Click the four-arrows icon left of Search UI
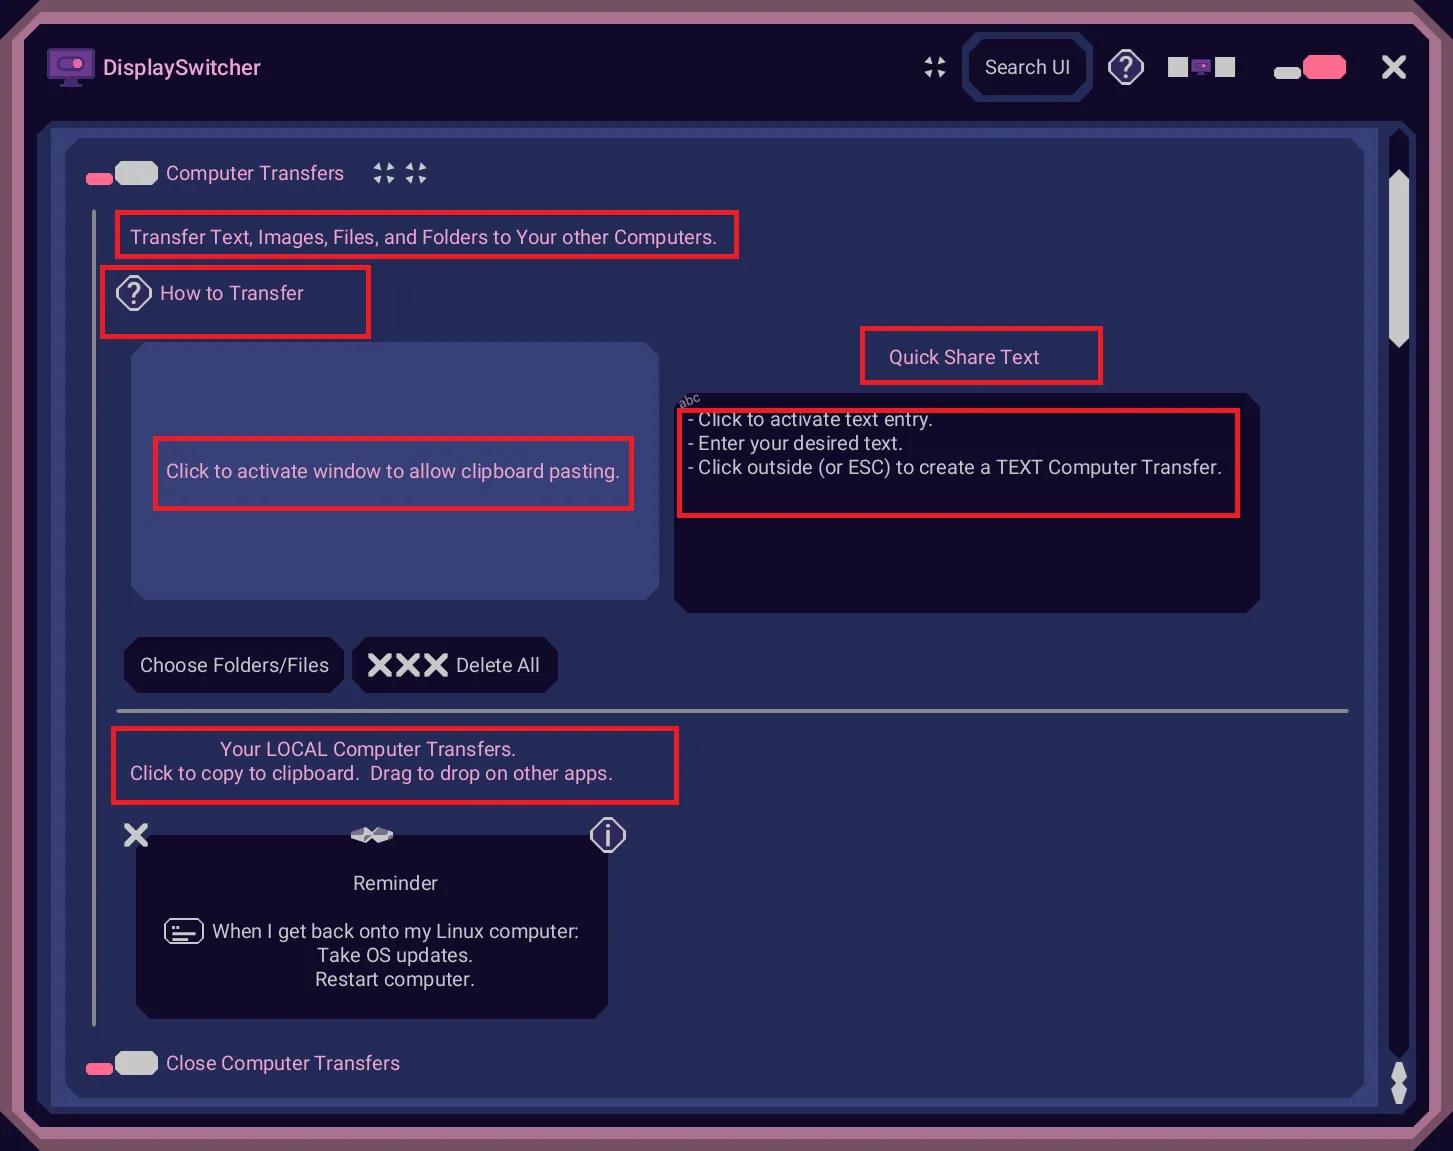This screenshot has height=1151, width=1453. (935, 67)
